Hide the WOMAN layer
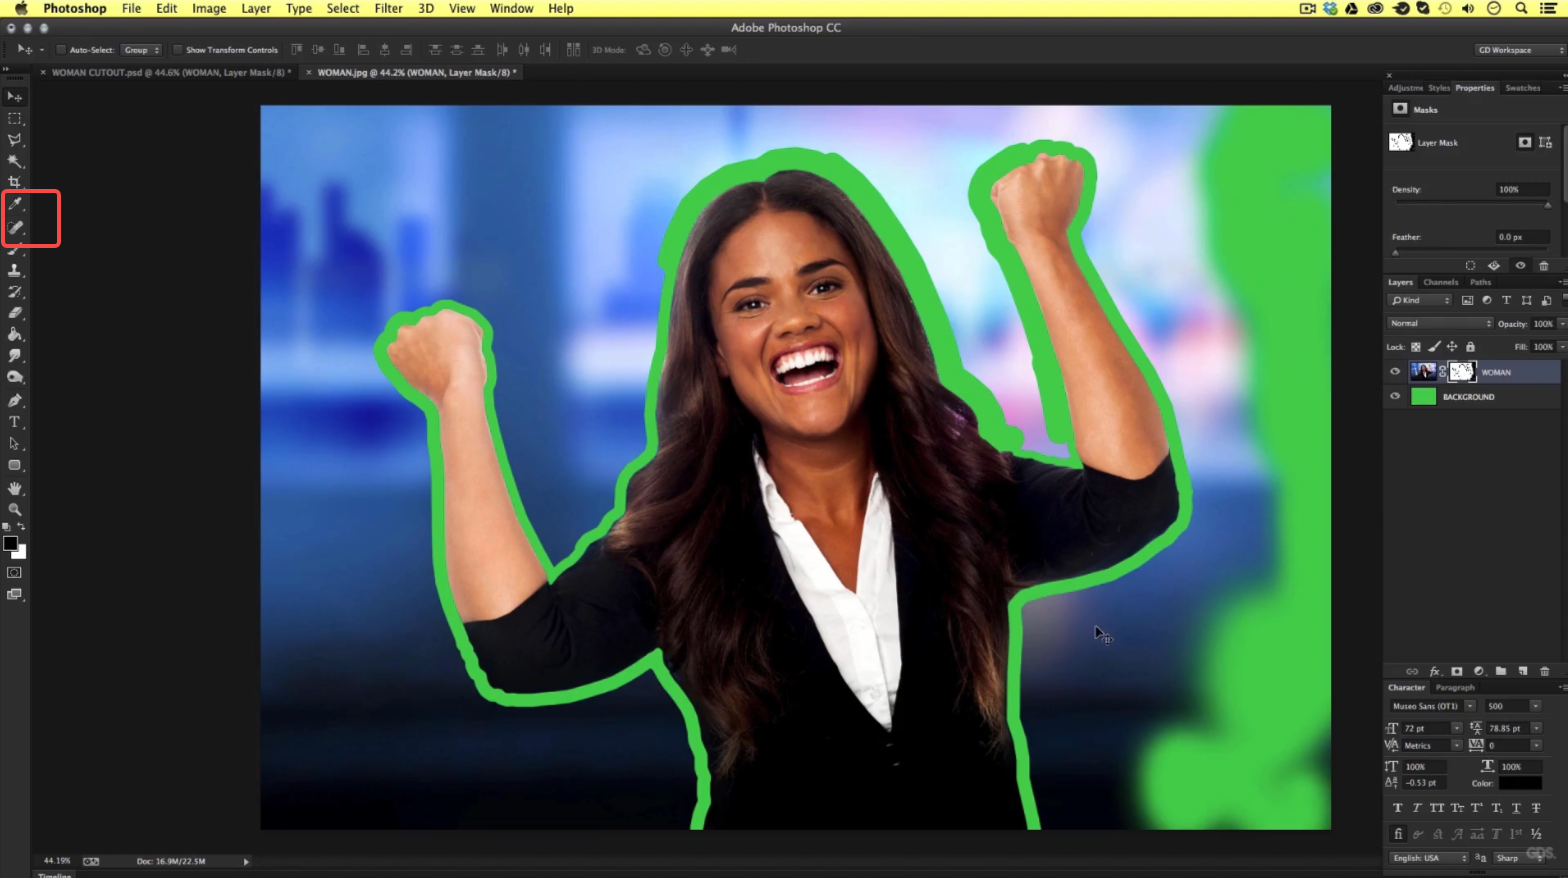 coord(1395,372)
